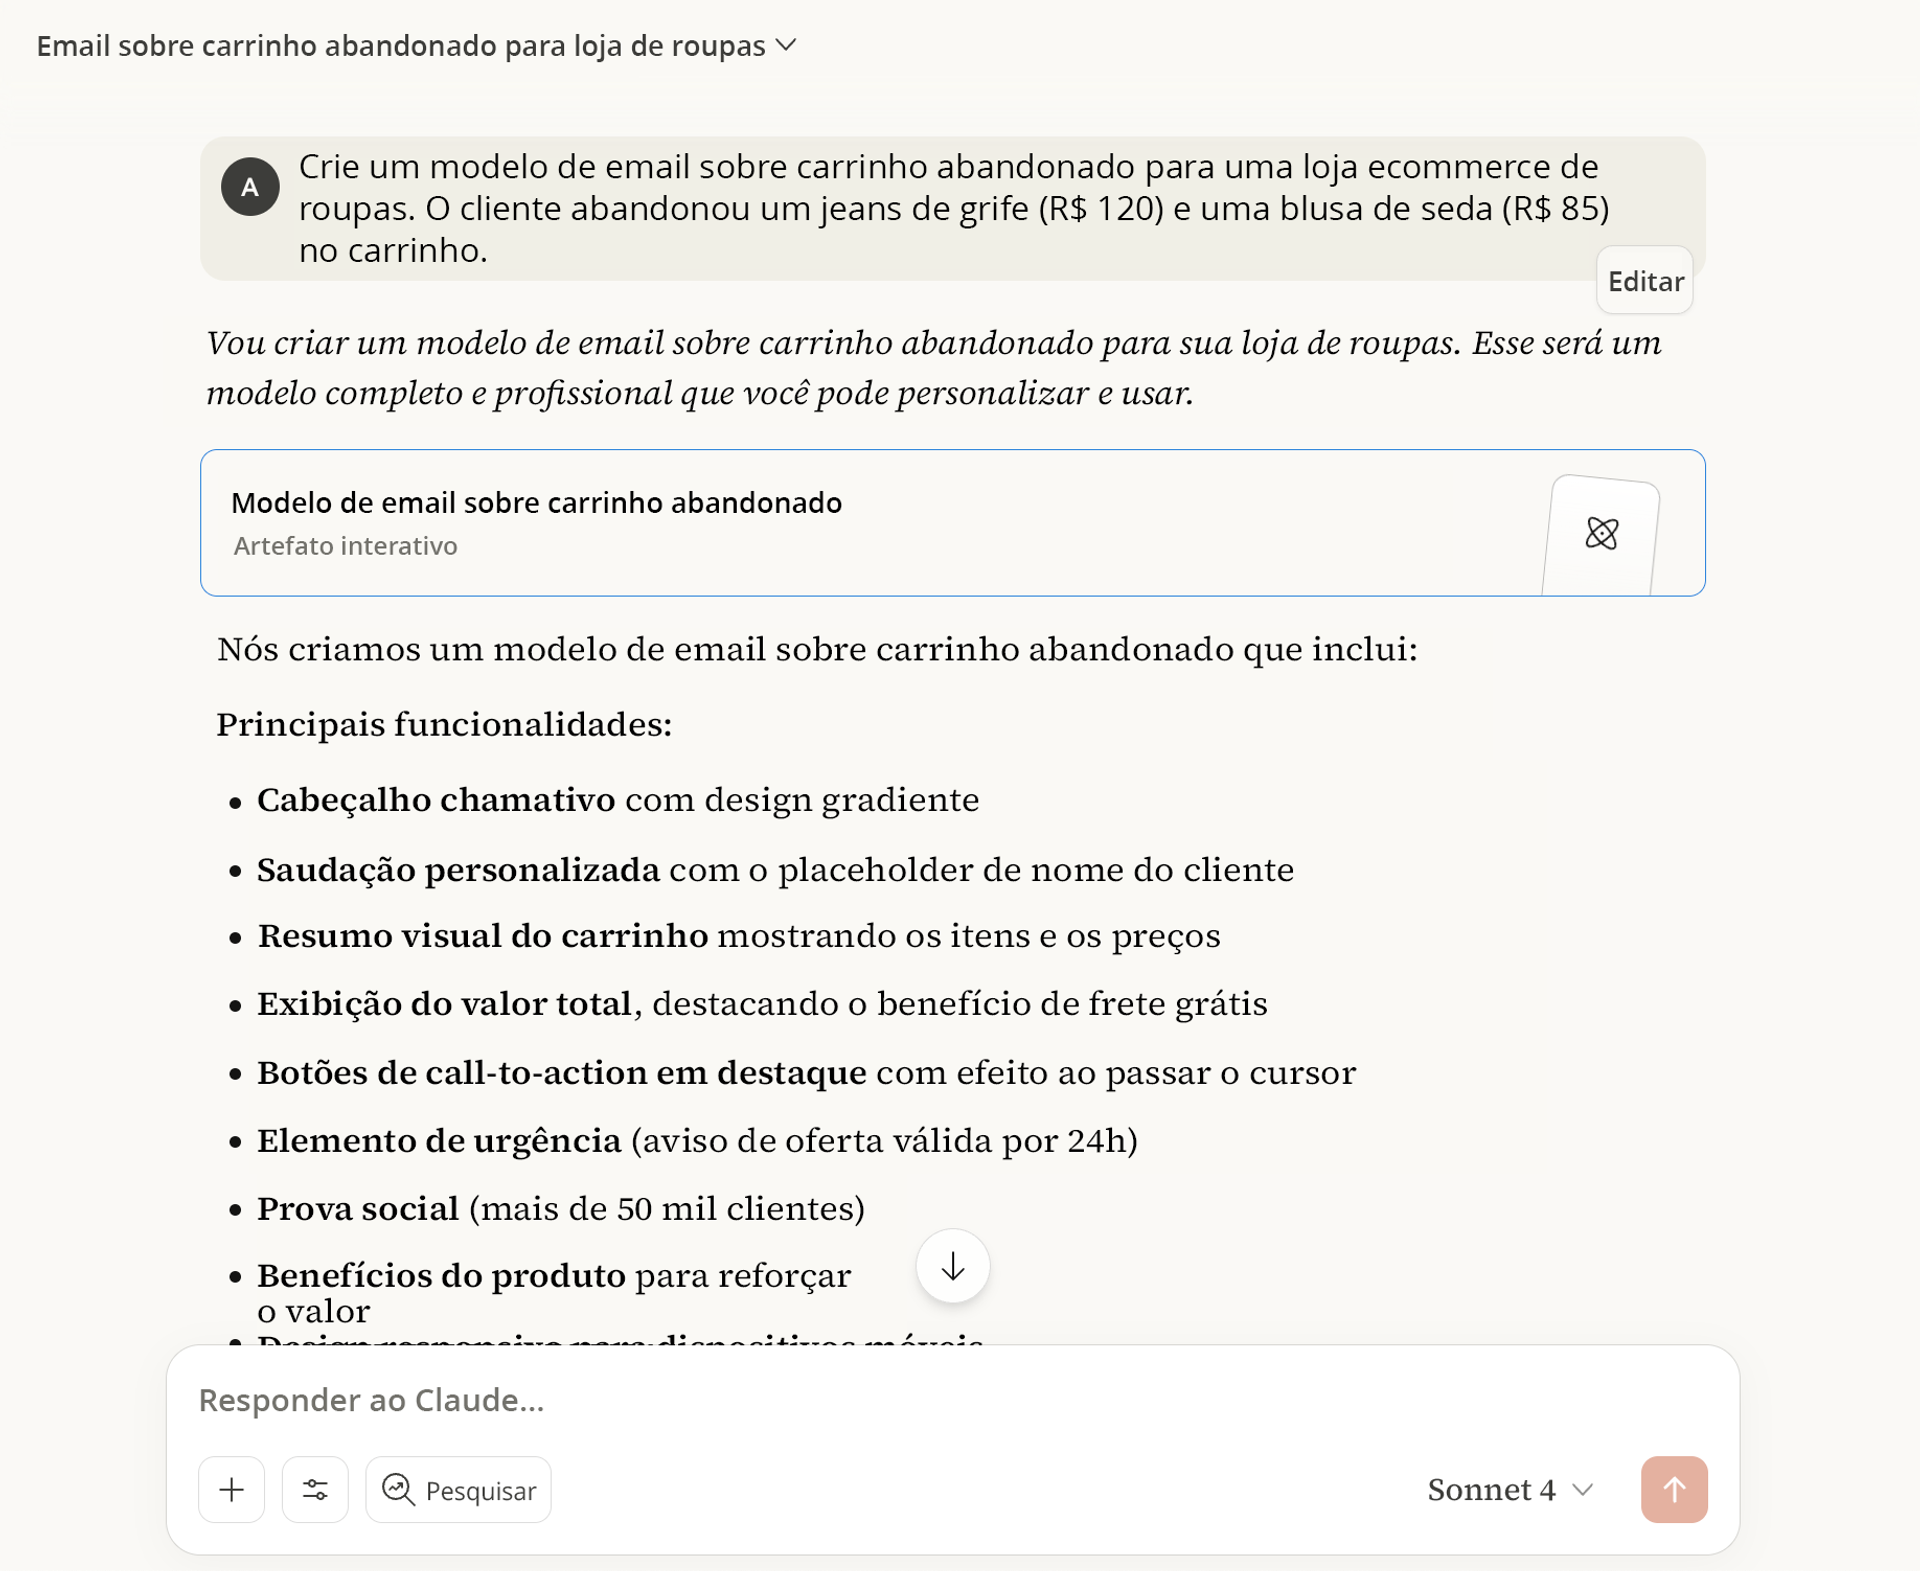Expand the chat title chevron
The image size is (1920, 1571).
[x=787, y=45]
